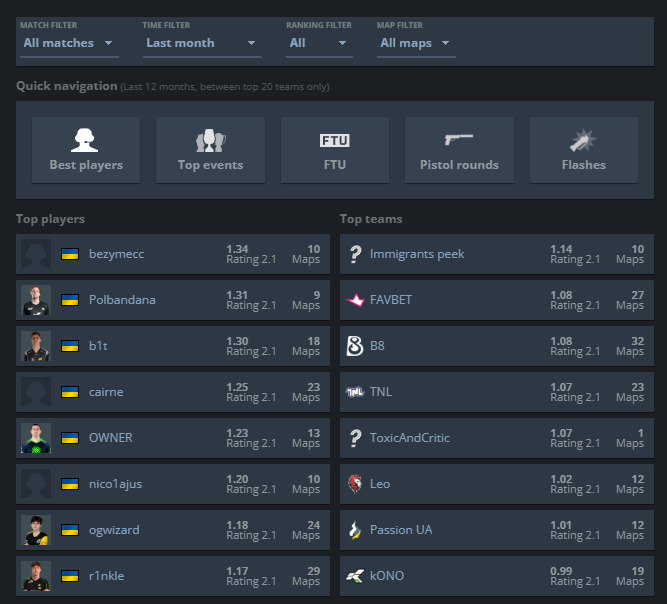Open the Match filter All matches dropdown

(69, 43)
